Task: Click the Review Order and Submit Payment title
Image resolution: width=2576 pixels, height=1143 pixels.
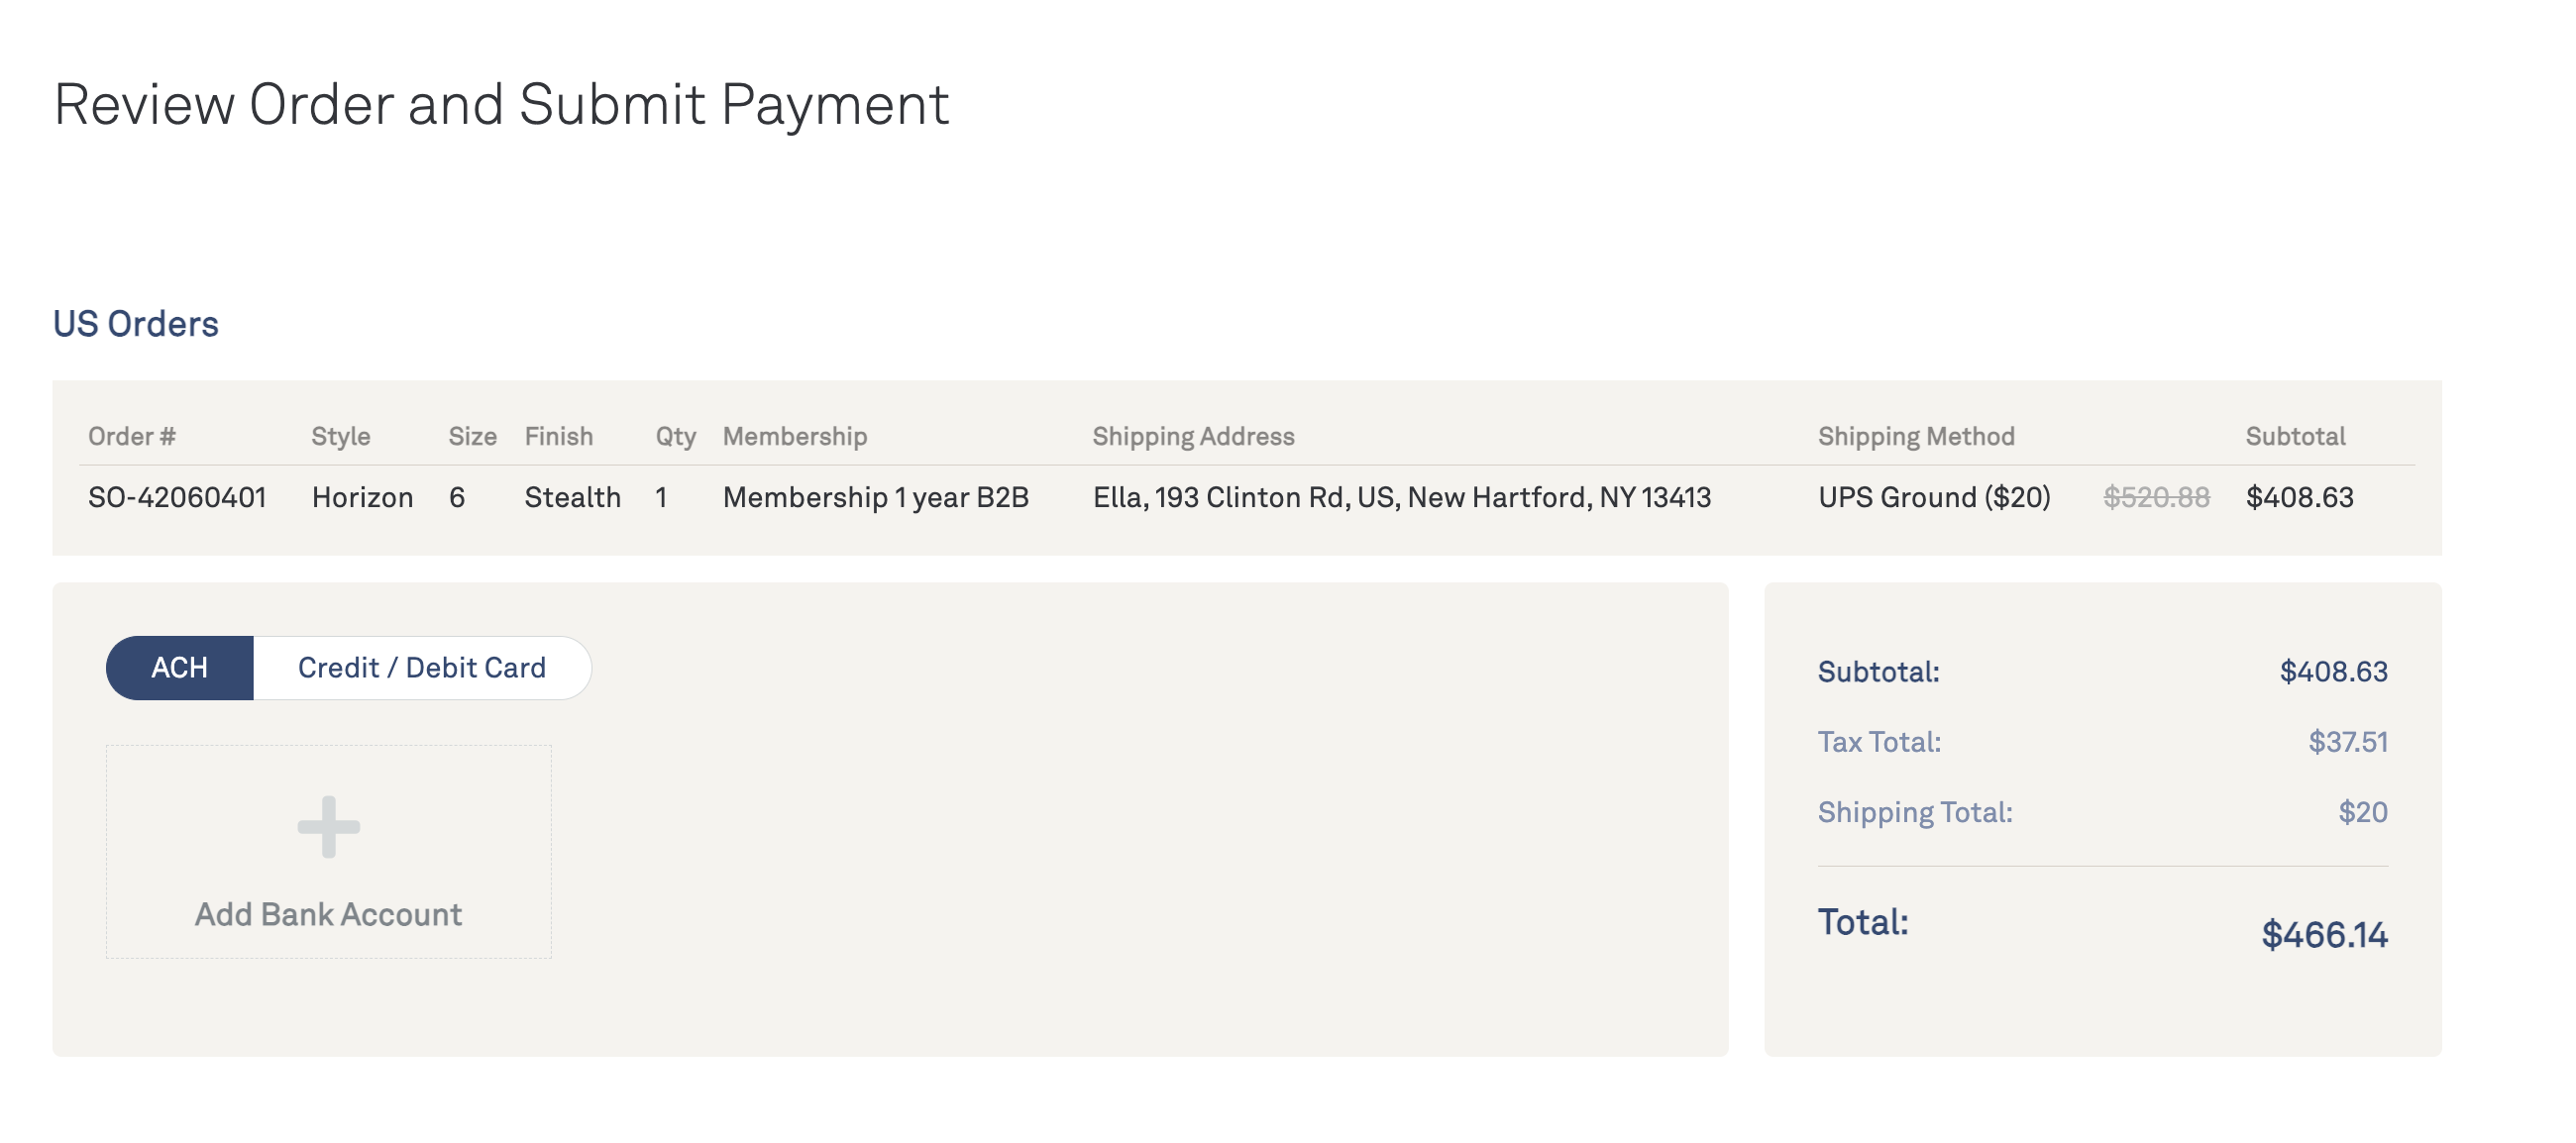Action: click(501, 104)
